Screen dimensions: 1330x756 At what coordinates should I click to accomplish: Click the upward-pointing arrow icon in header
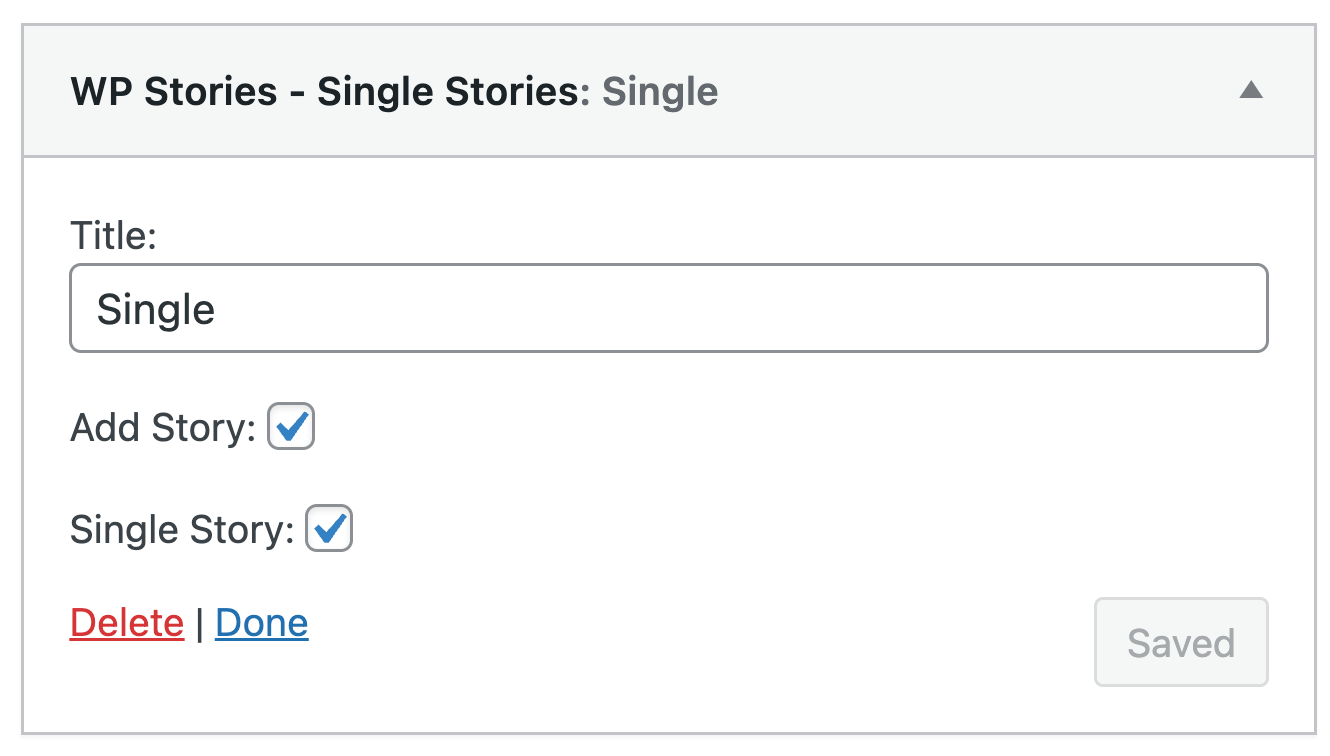(1250, 91)
